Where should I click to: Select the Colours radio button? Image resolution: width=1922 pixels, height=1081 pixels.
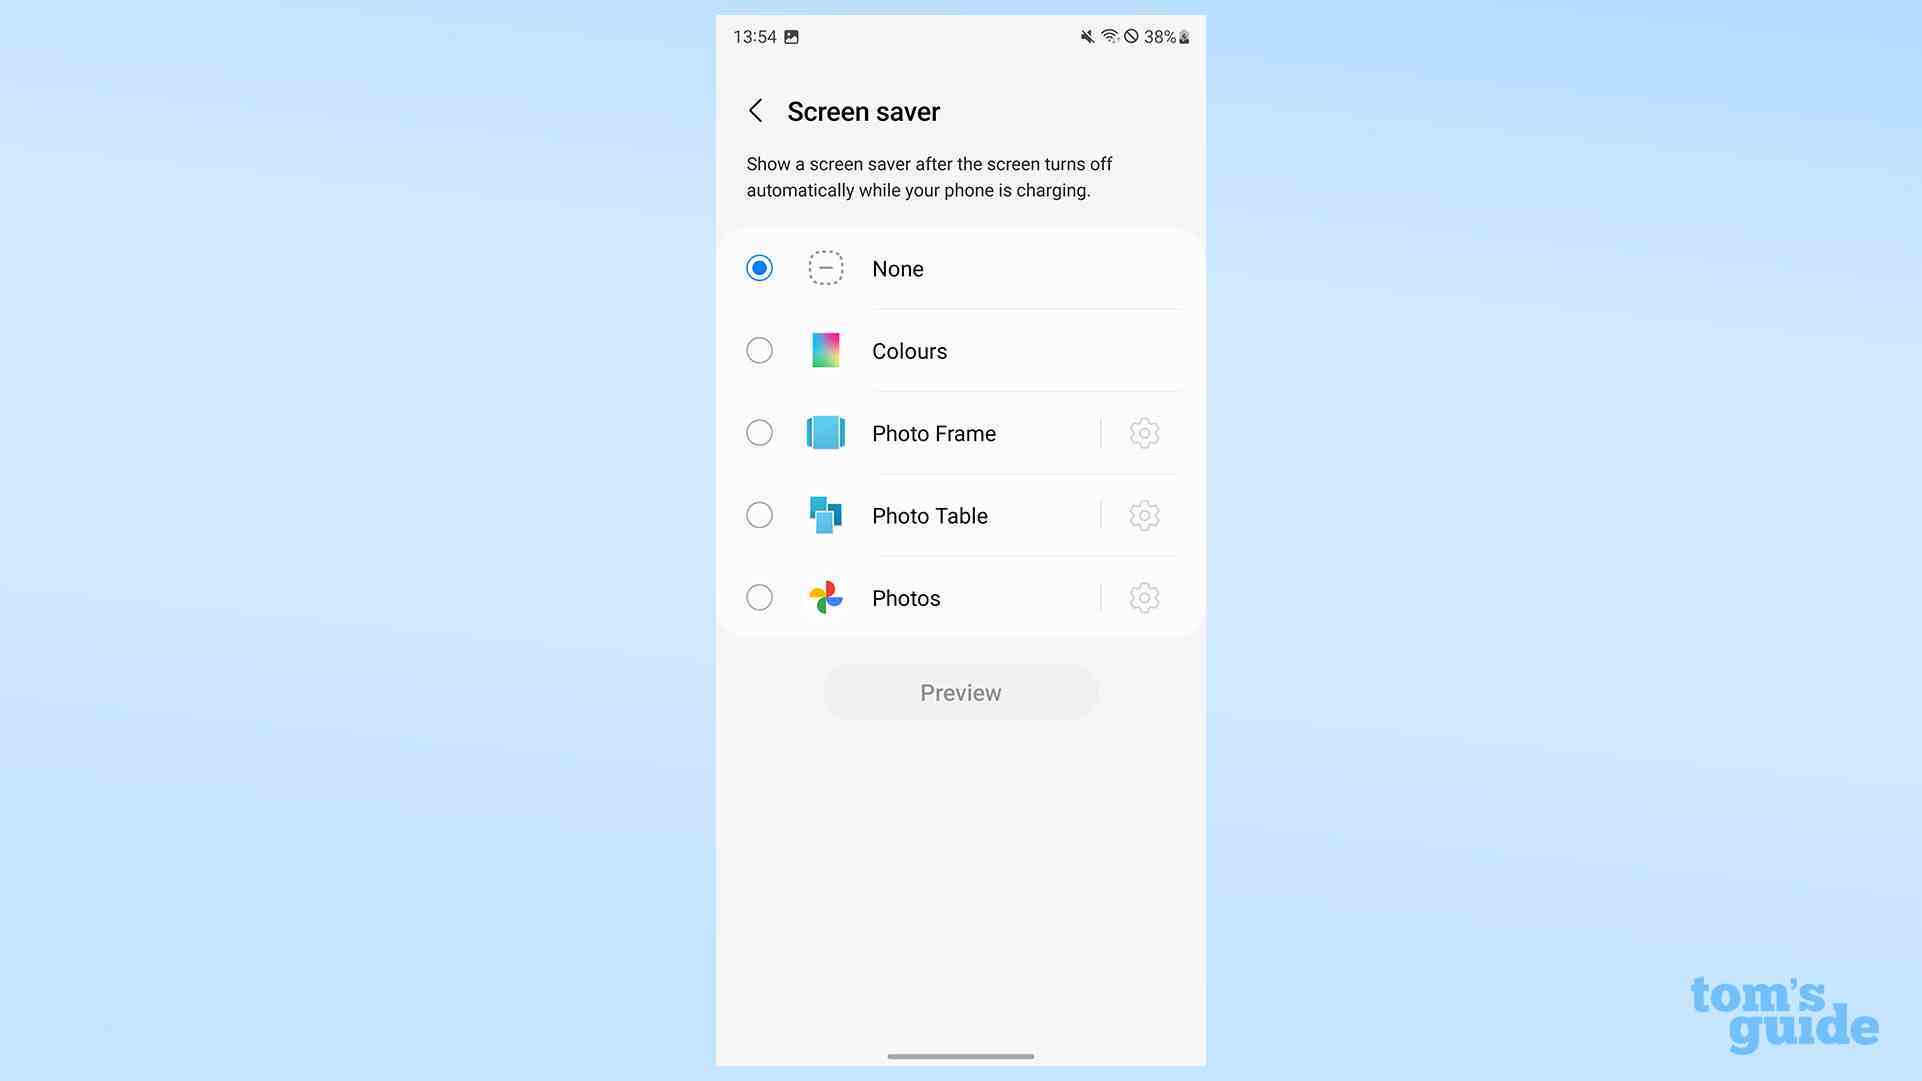[x=759, y=350]
